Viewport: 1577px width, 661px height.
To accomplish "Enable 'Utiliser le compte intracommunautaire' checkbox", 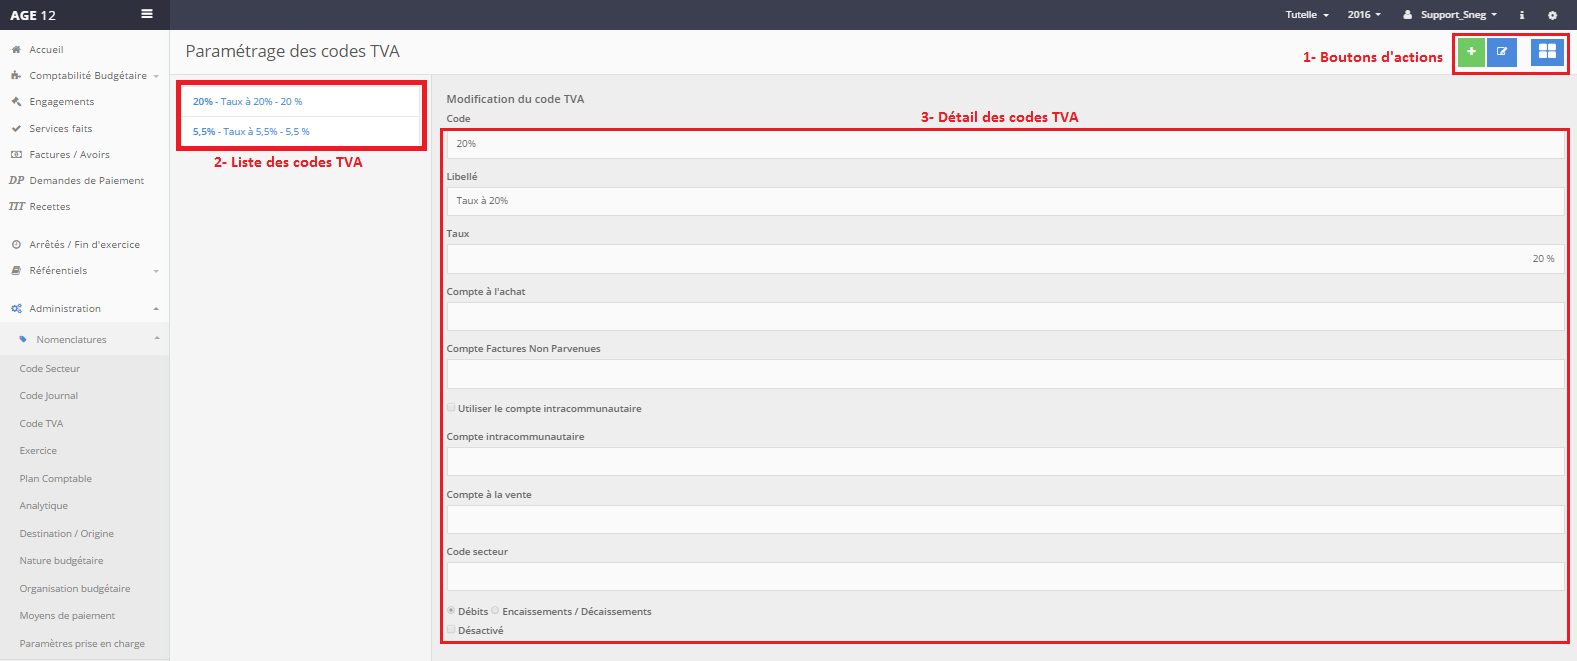I will 451,408.
